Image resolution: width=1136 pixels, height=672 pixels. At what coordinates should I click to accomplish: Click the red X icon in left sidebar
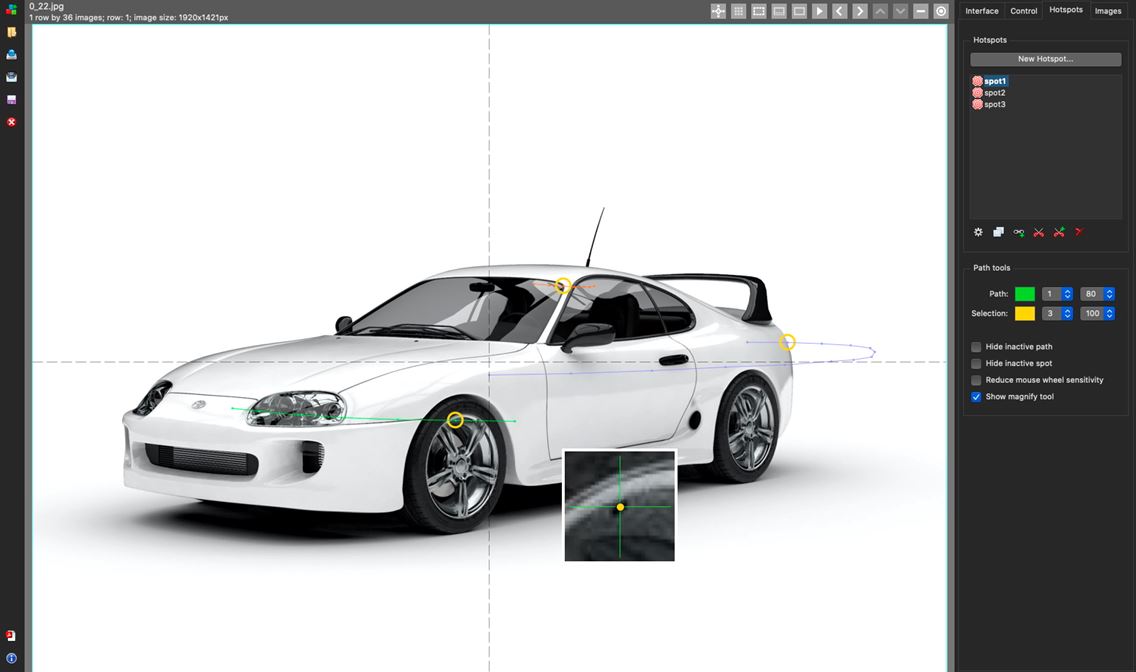point(12,122)
